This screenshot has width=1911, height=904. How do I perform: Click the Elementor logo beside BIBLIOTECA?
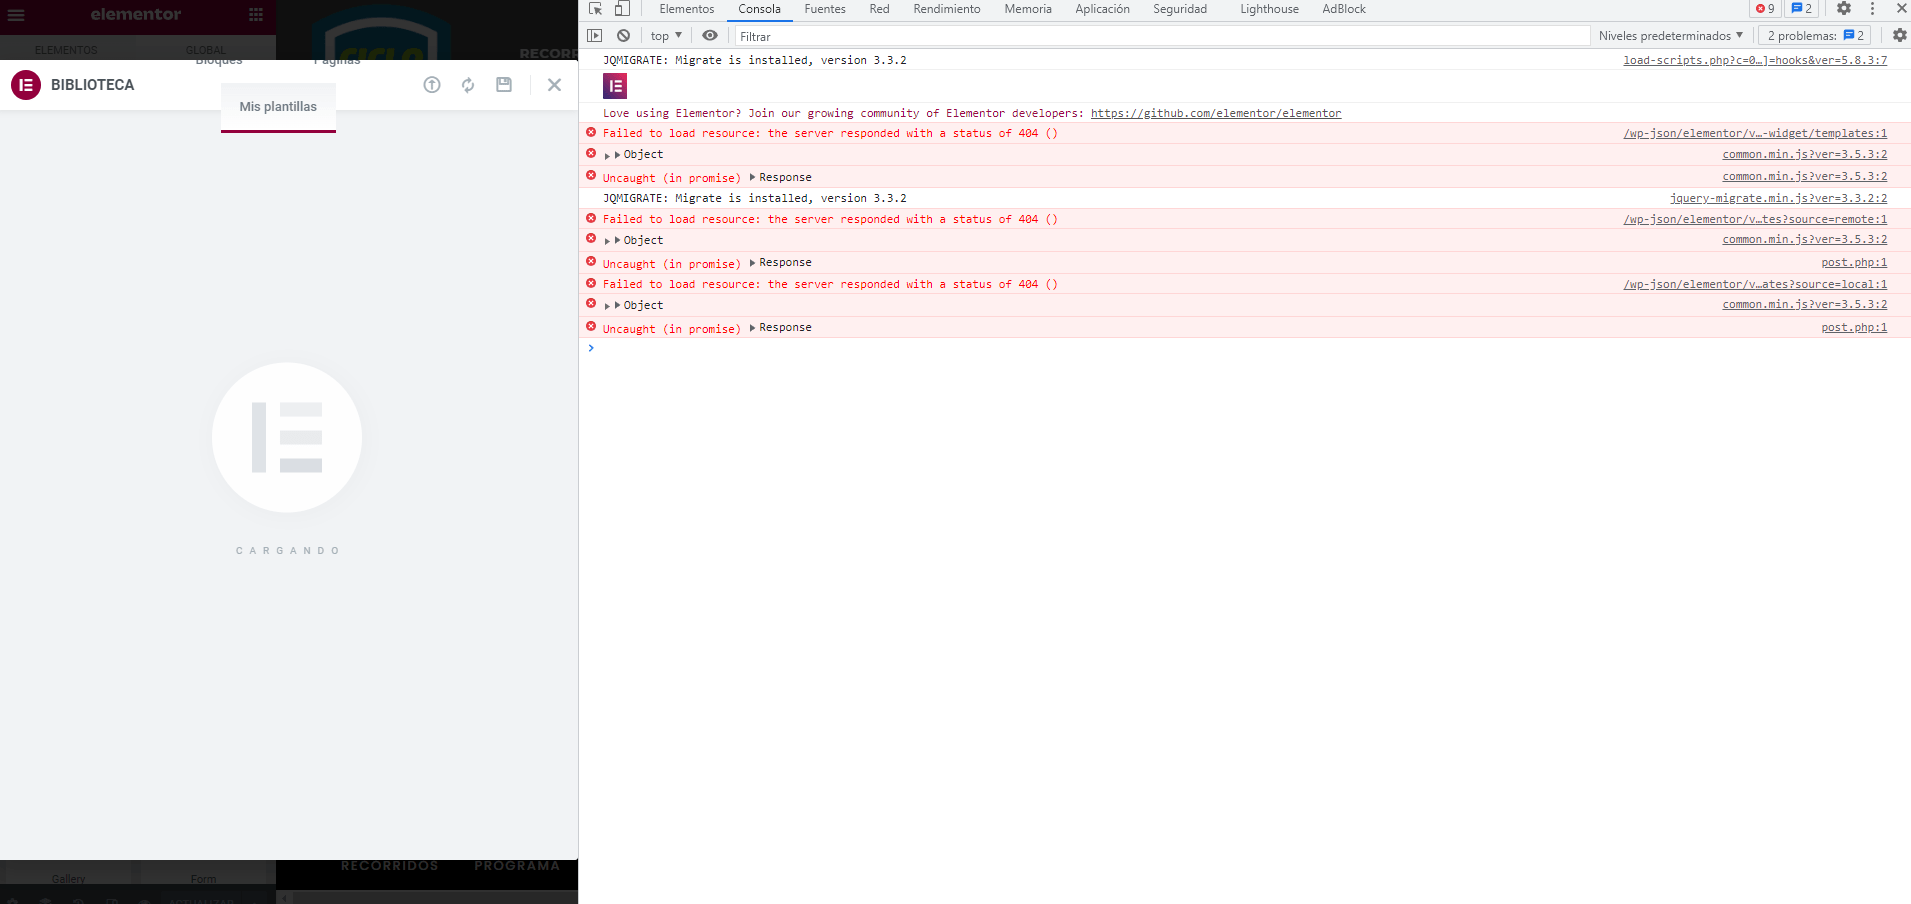point(26,85)
